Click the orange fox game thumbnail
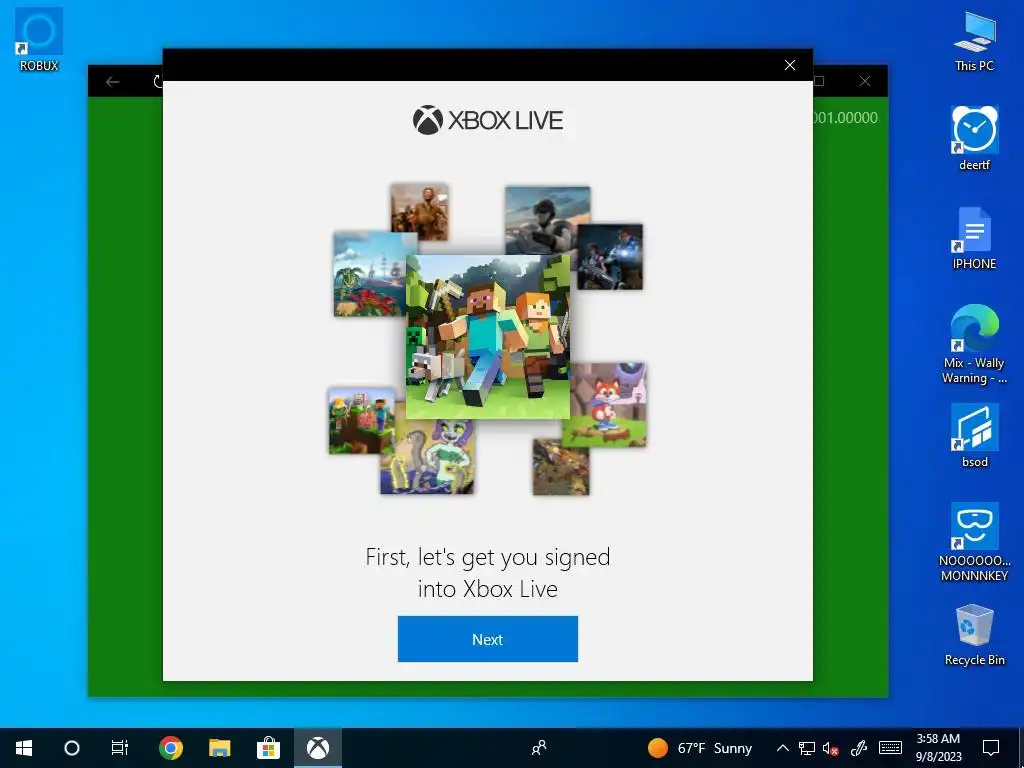The height and width of the screenshot is (768, 1024). pos(607,405)
